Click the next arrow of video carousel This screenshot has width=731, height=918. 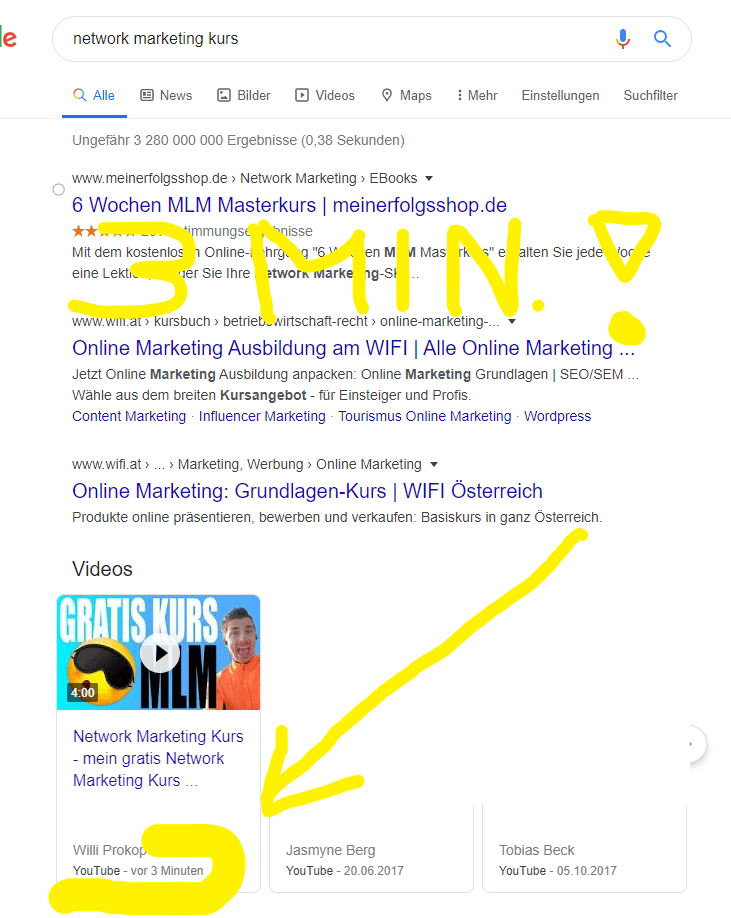point(692,744)
